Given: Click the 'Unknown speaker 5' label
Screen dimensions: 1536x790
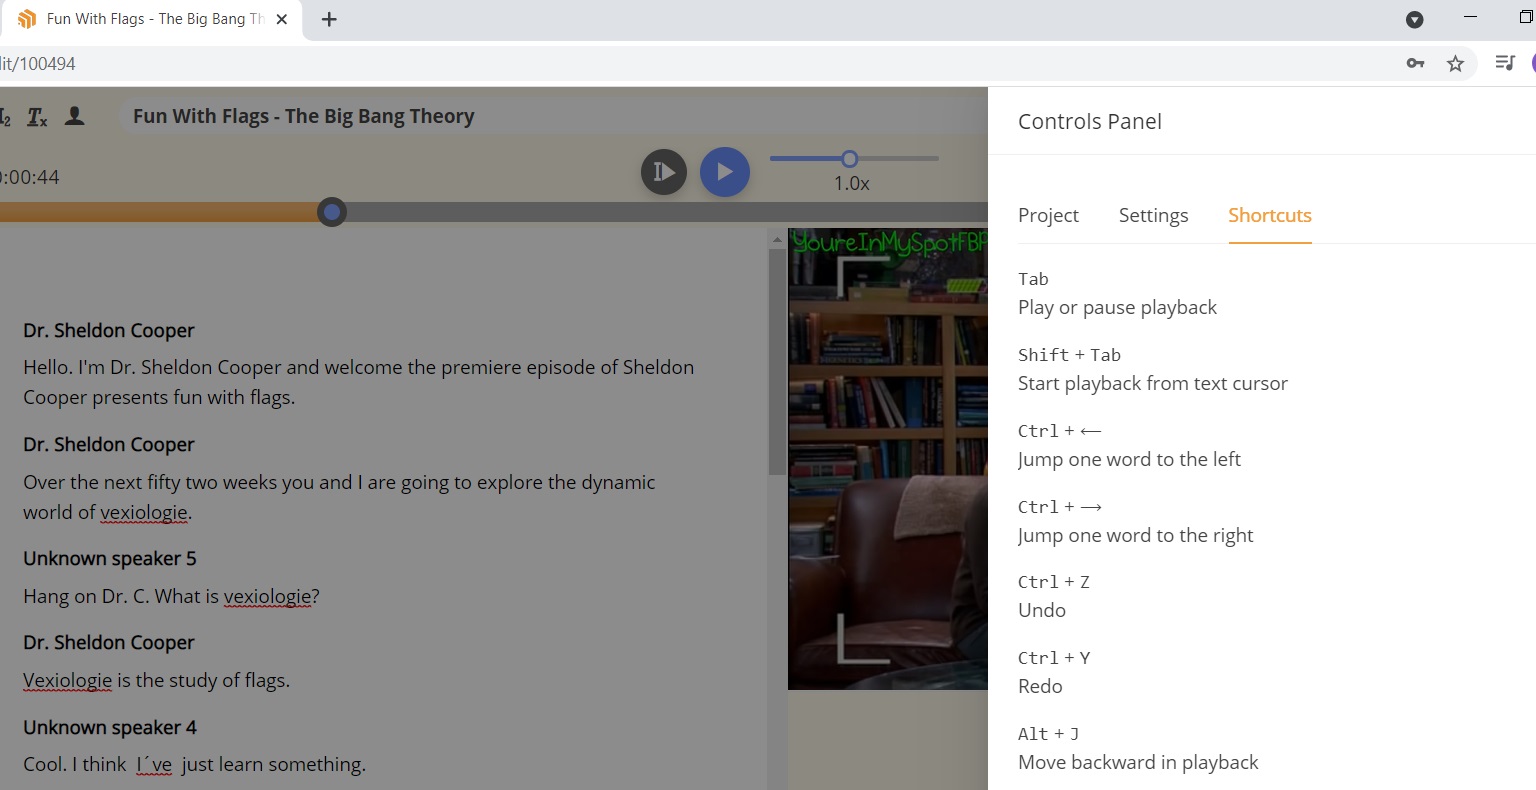Looking at the screenshot, I should tap(110, 558).
